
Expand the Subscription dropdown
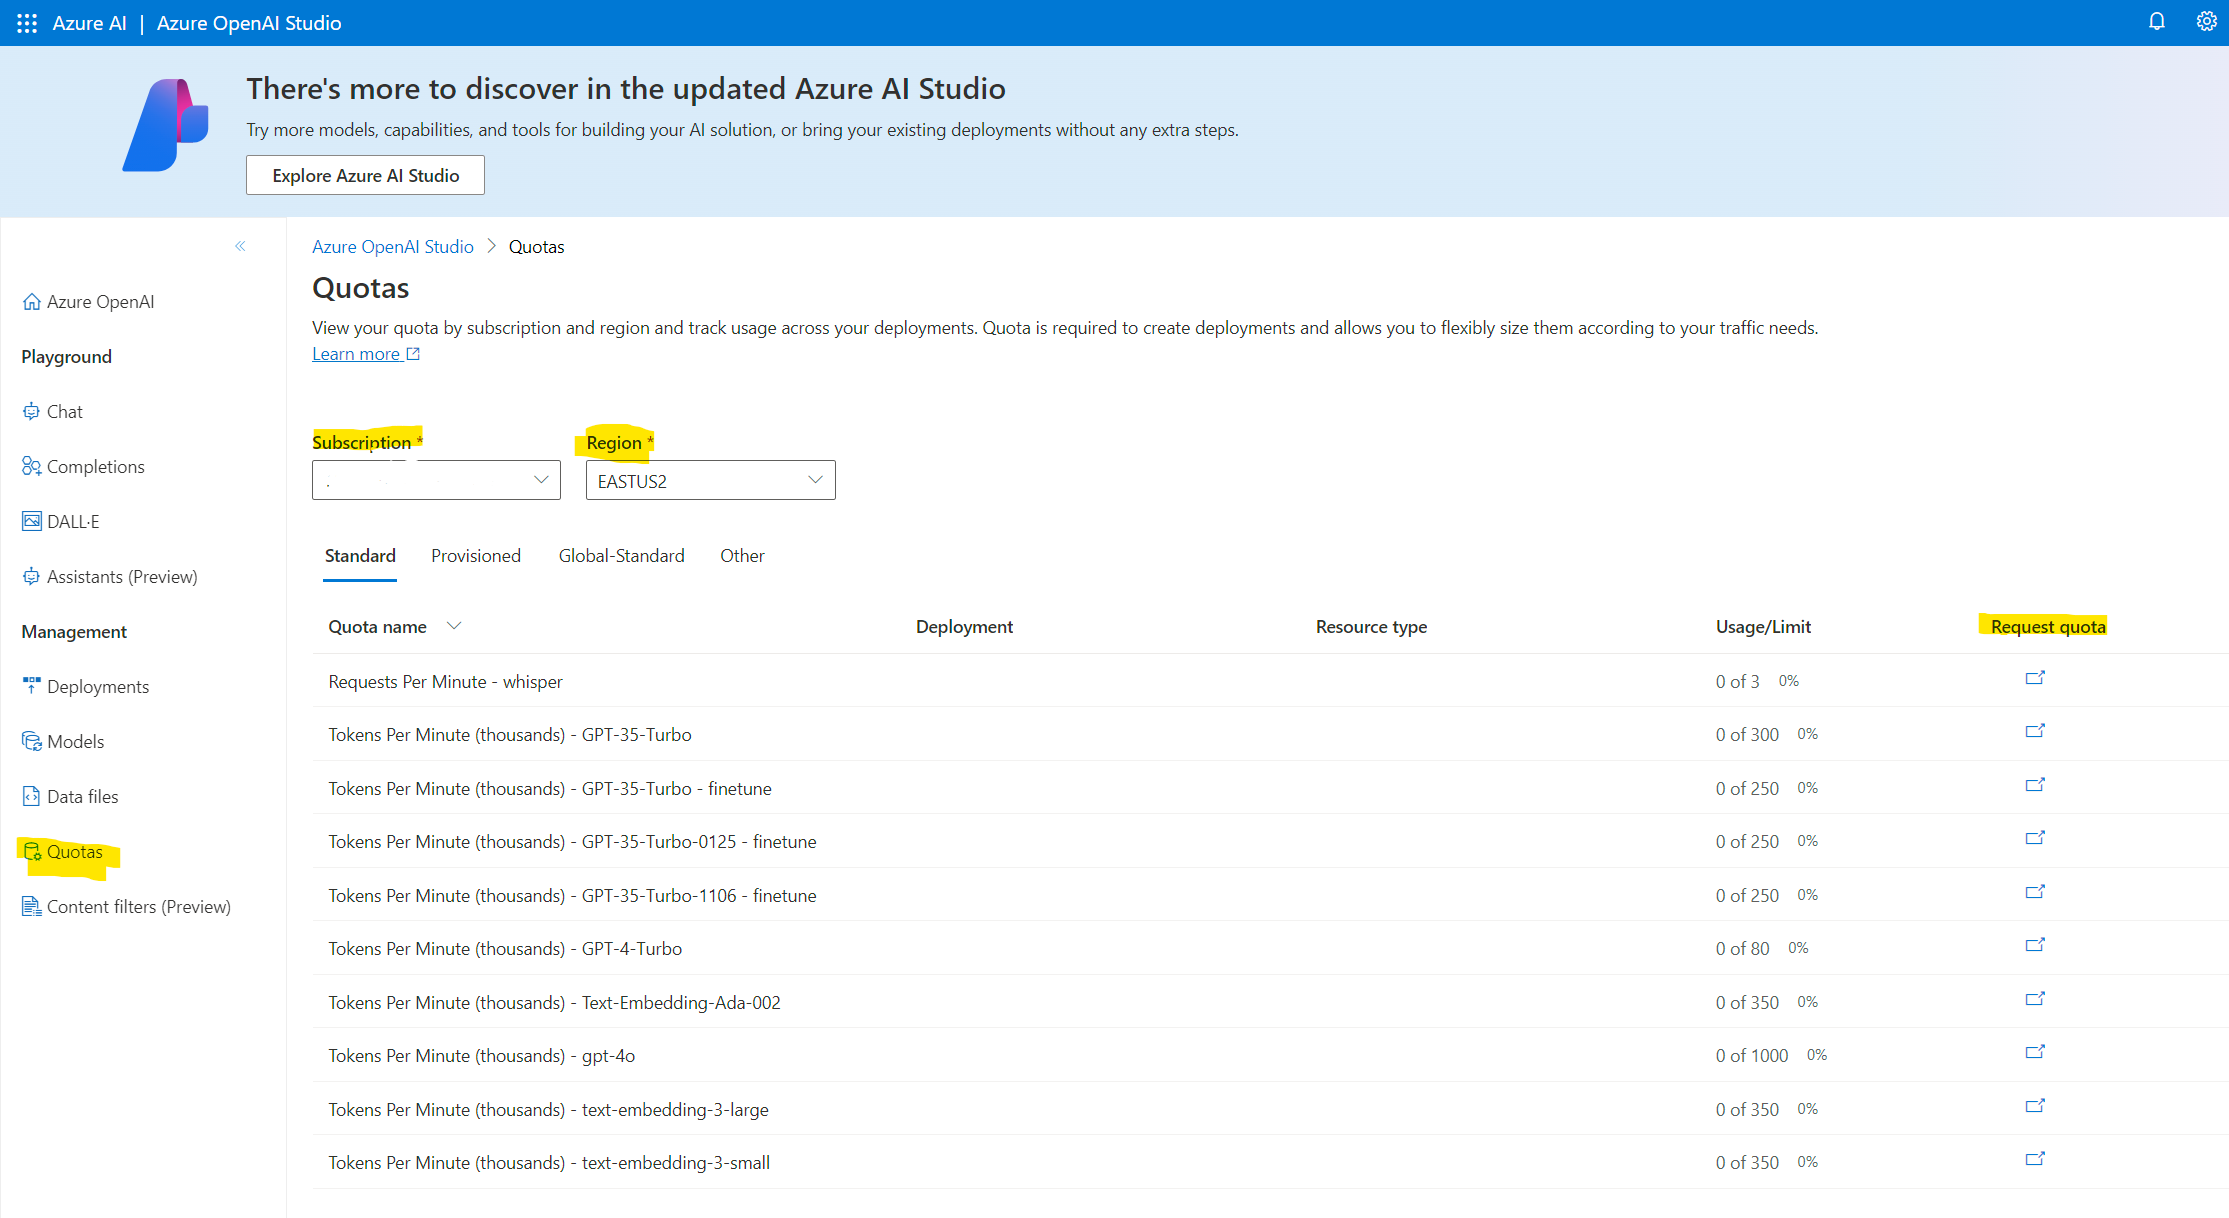(436, 481)
